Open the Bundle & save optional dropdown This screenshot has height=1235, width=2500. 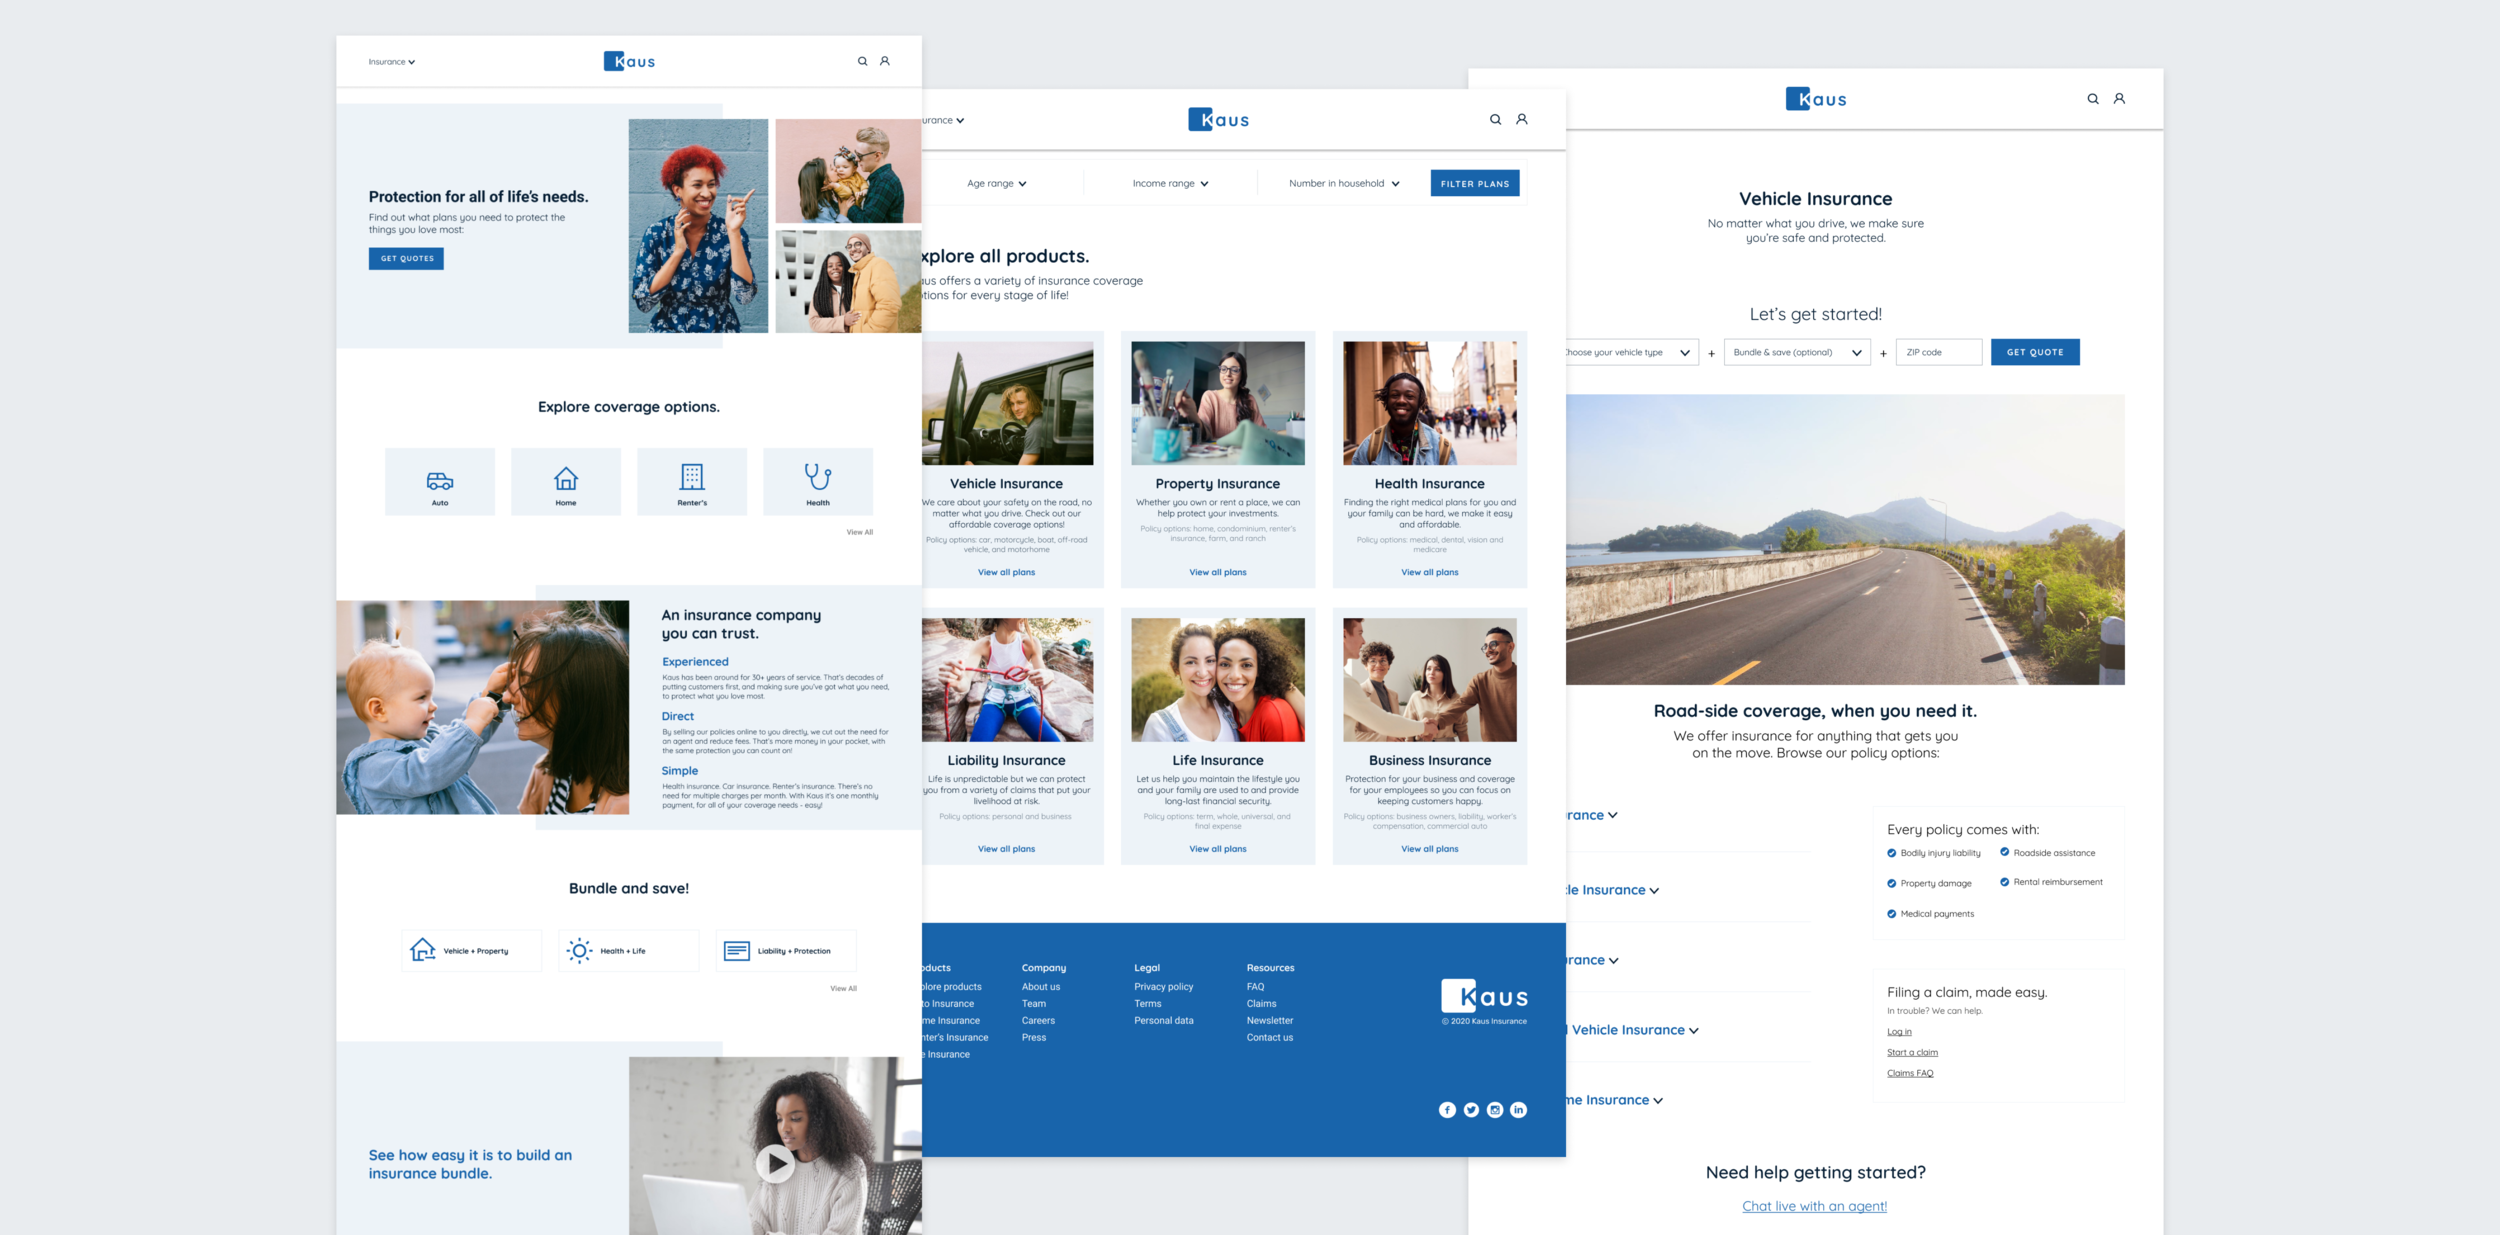(1796, 352)
